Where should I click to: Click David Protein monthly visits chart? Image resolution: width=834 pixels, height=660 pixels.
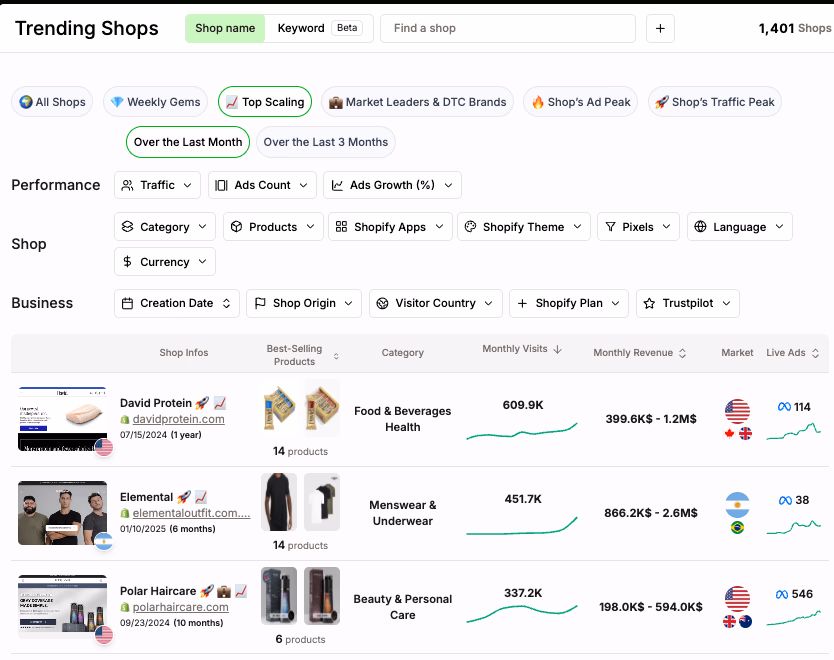(x=522, y=432)
